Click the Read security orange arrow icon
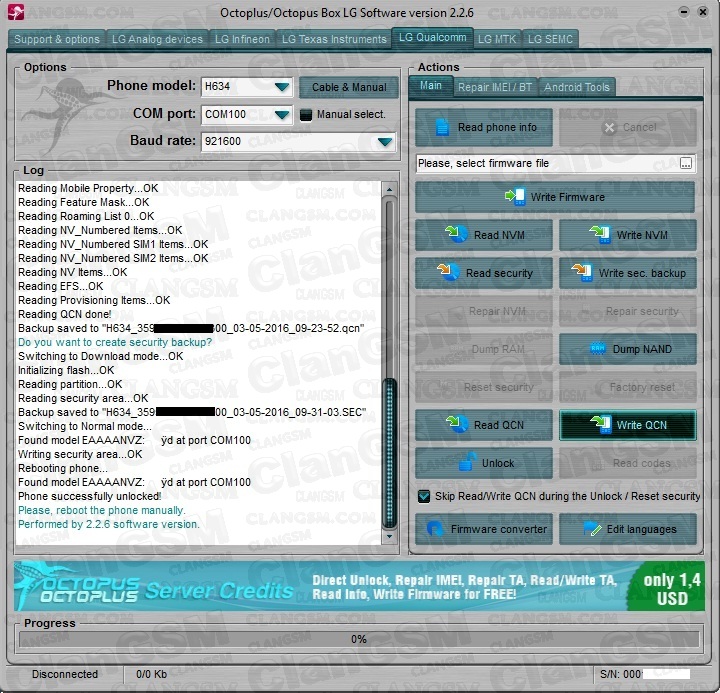 [x=448, y=272]
